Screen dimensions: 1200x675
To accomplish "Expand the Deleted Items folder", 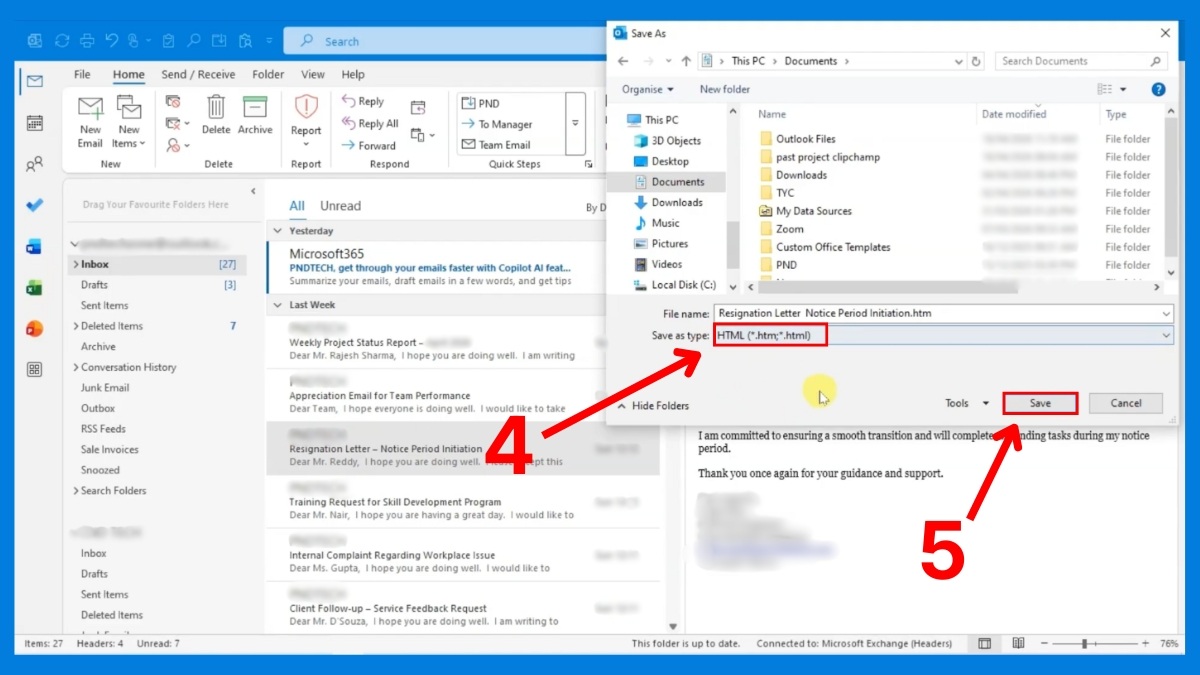I will pos(75,326).
